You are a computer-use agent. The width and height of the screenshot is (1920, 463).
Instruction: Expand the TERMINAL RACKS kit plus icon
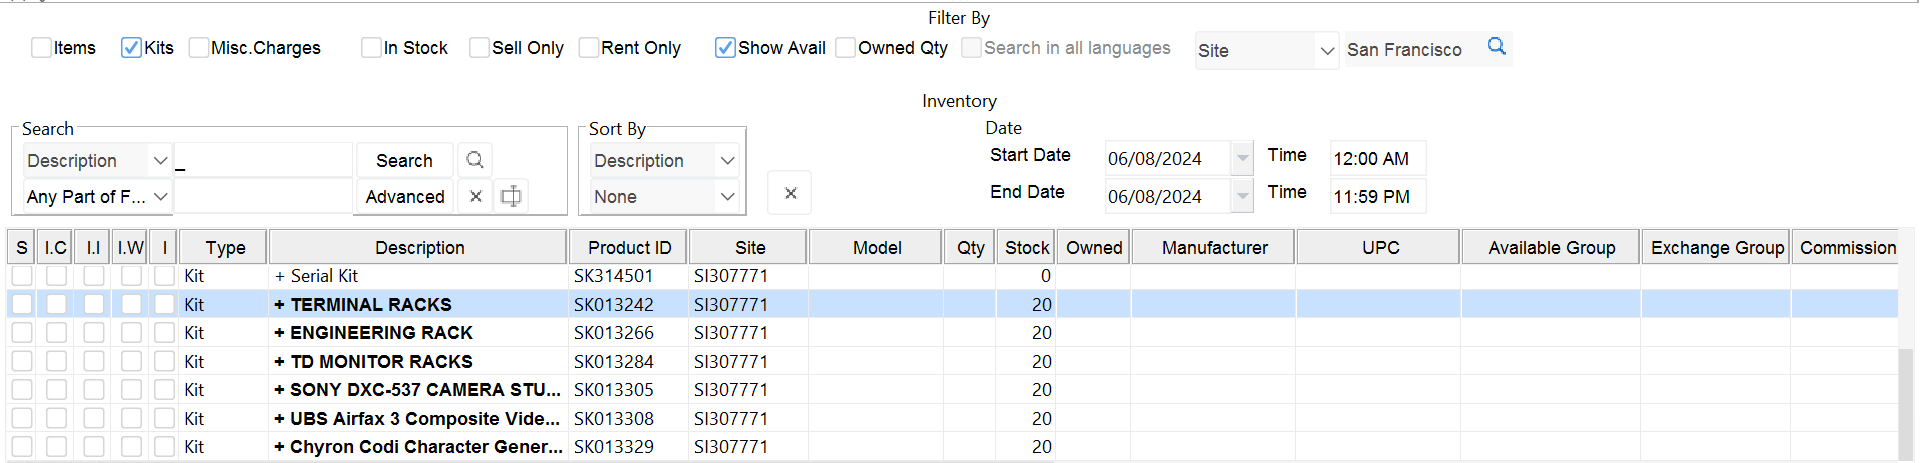point(280,305)
